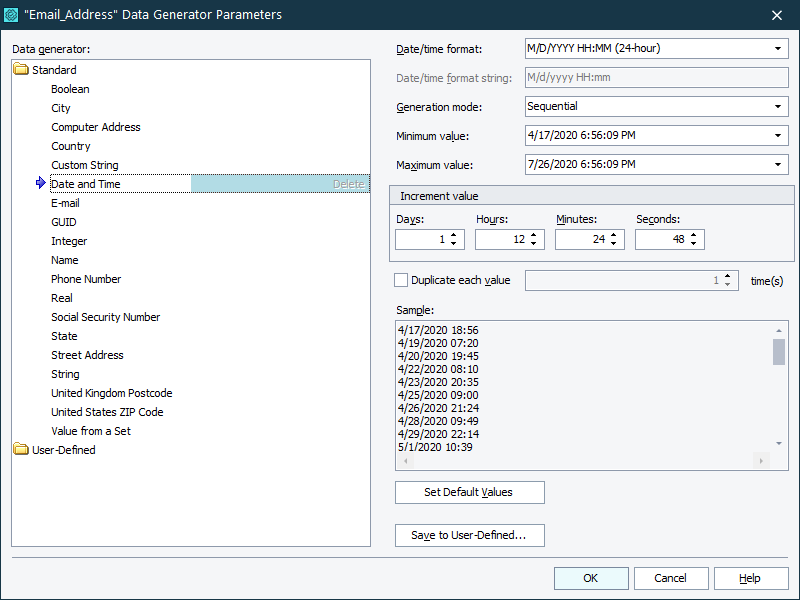800x600 pixels.
Task: Enable the Duplicate each value checkbox
Action: (402, 281)
